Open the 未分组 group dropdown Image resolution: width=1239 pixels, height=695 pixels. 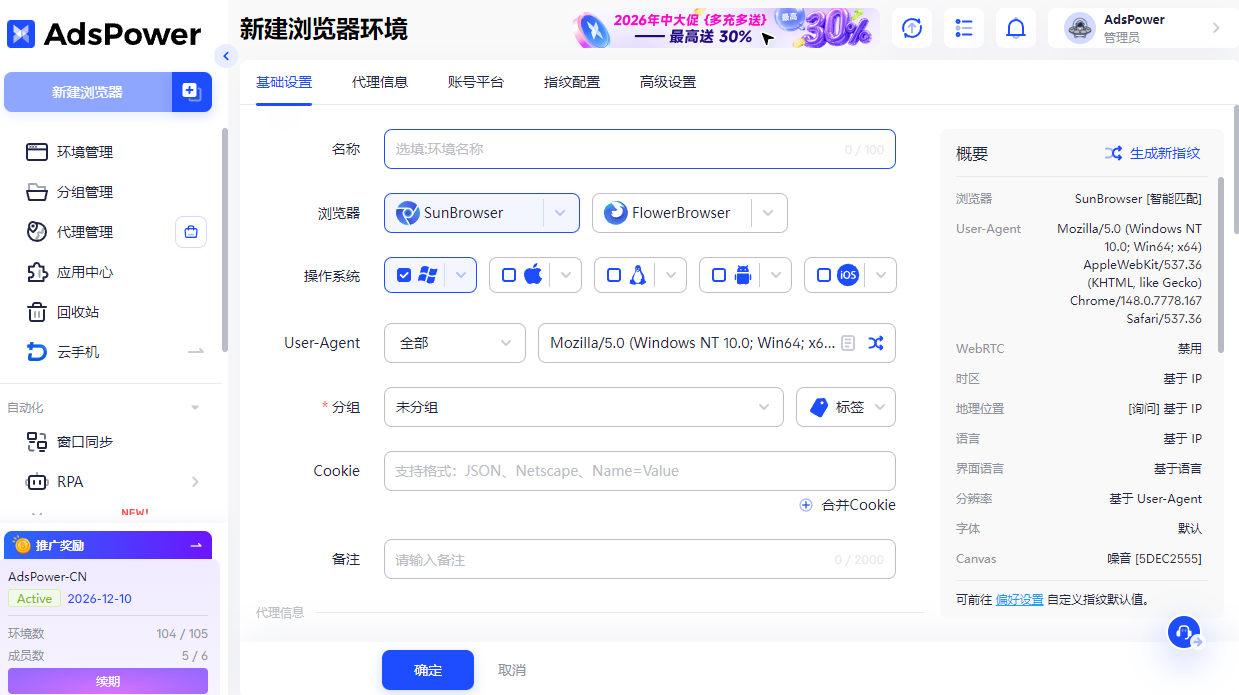(584, 407)
